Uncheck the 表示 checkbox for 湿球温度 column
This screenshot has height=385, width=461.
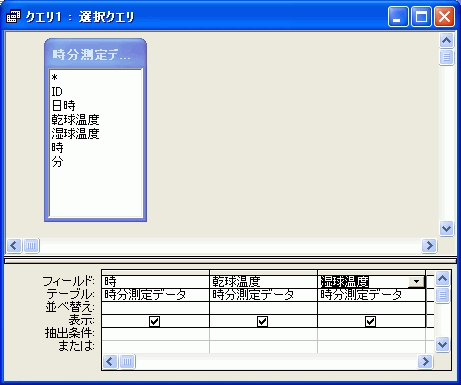tap(370, 321)
